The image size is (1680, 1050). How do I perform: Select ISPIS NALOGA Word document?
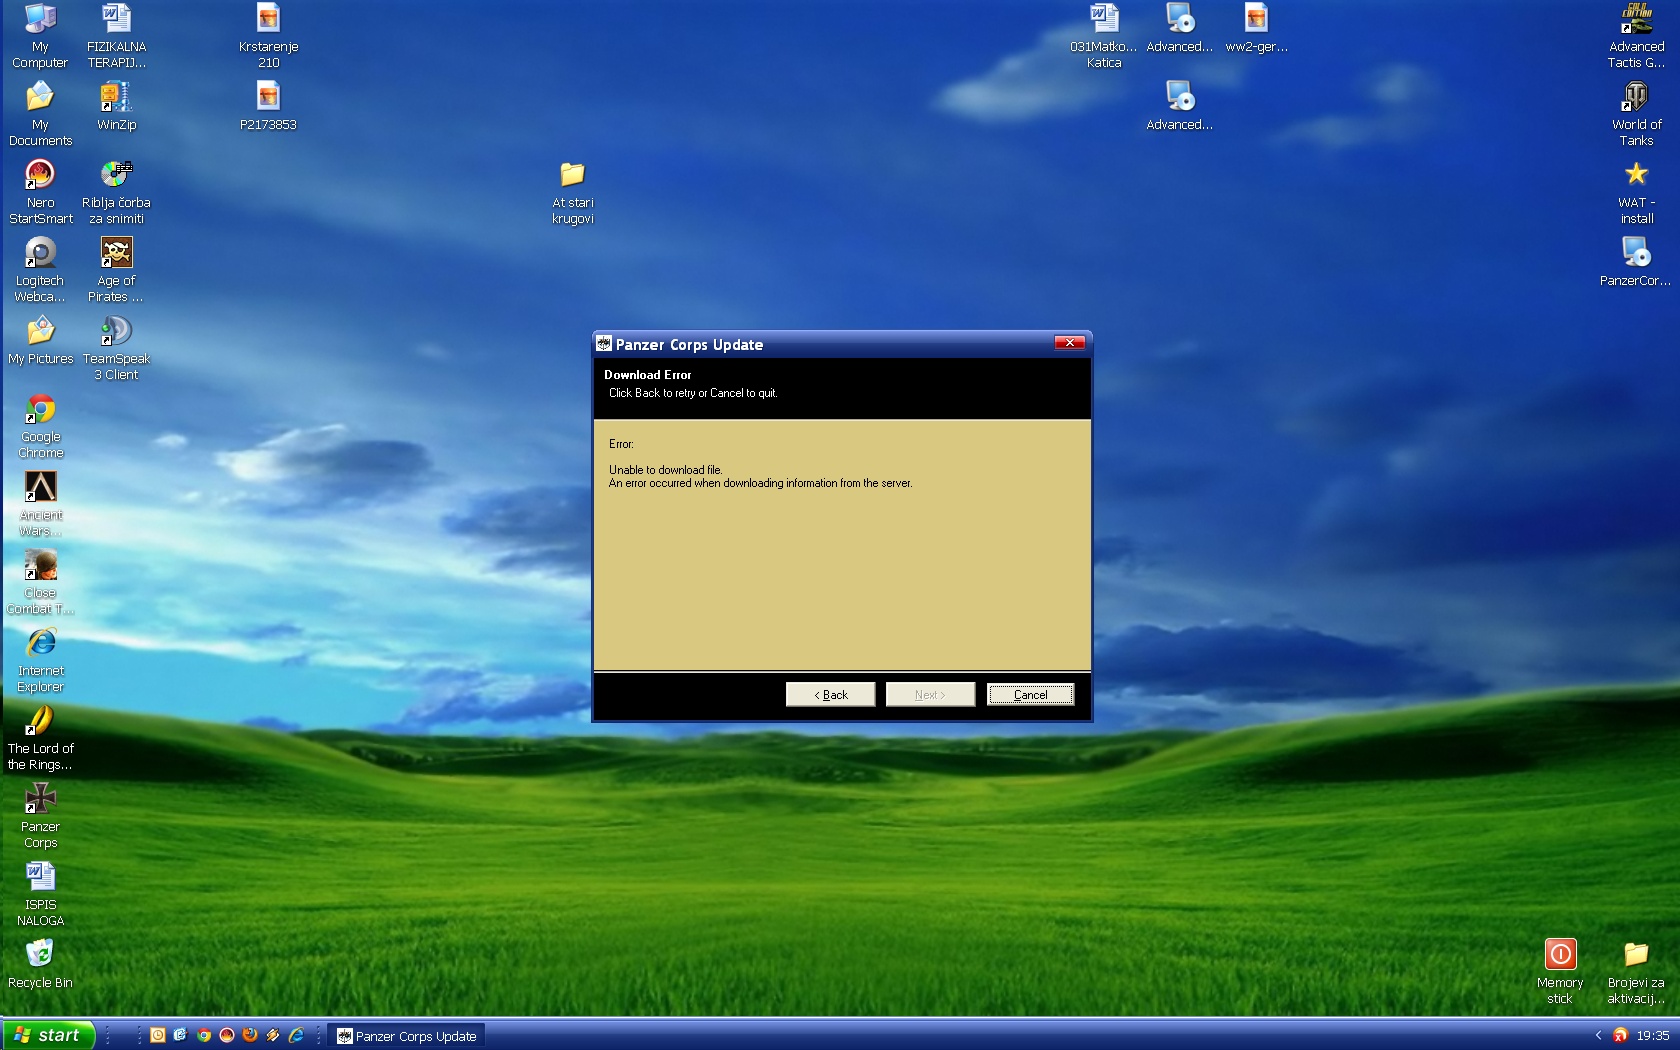click(40, 893)
